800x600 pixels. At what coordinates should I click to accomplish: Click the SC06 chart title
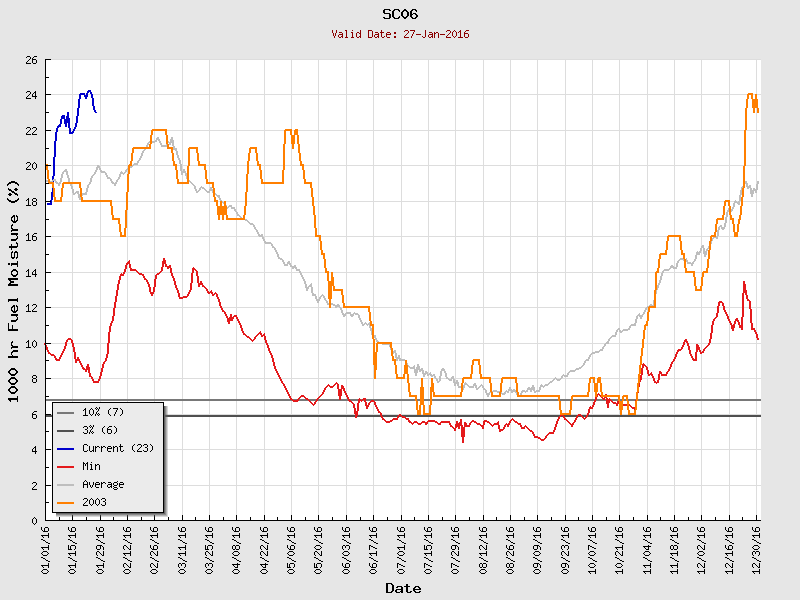[x=400, y=14]
